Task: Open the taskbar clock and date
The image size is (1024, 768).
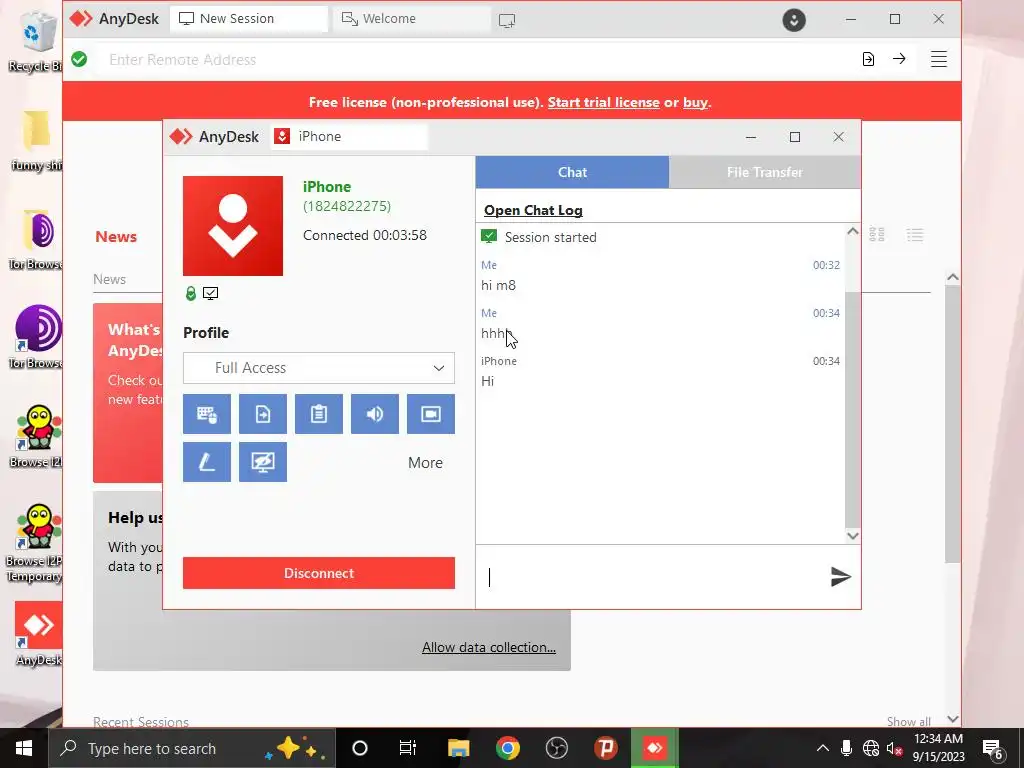Action: point(938,748)
